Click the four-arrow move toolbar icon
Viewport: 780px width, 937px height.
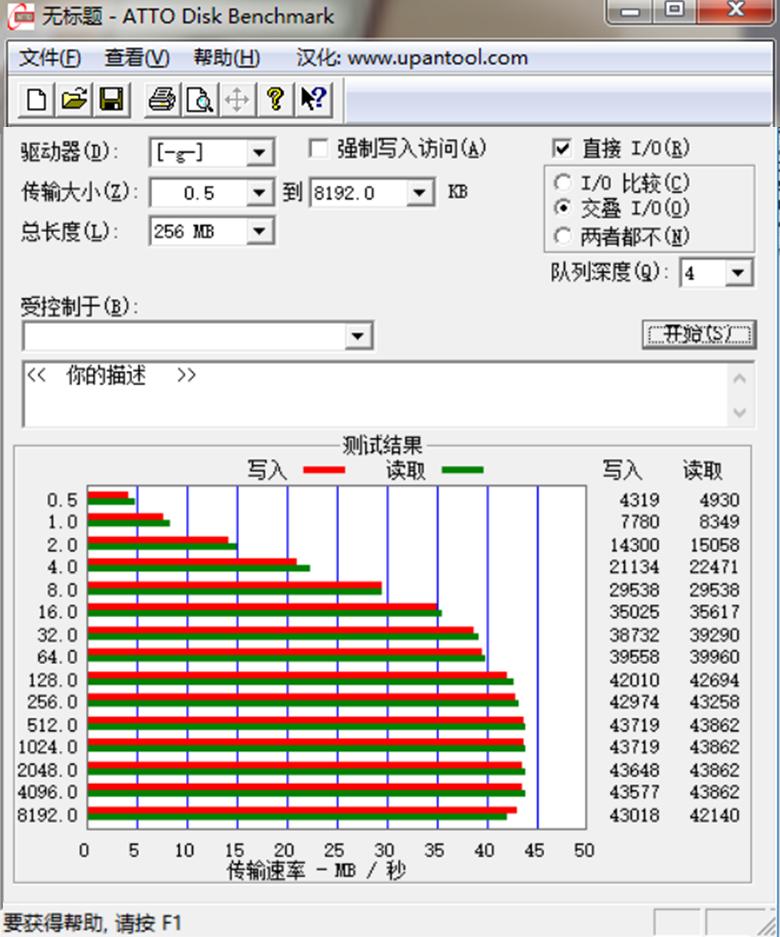coord(237,99)
